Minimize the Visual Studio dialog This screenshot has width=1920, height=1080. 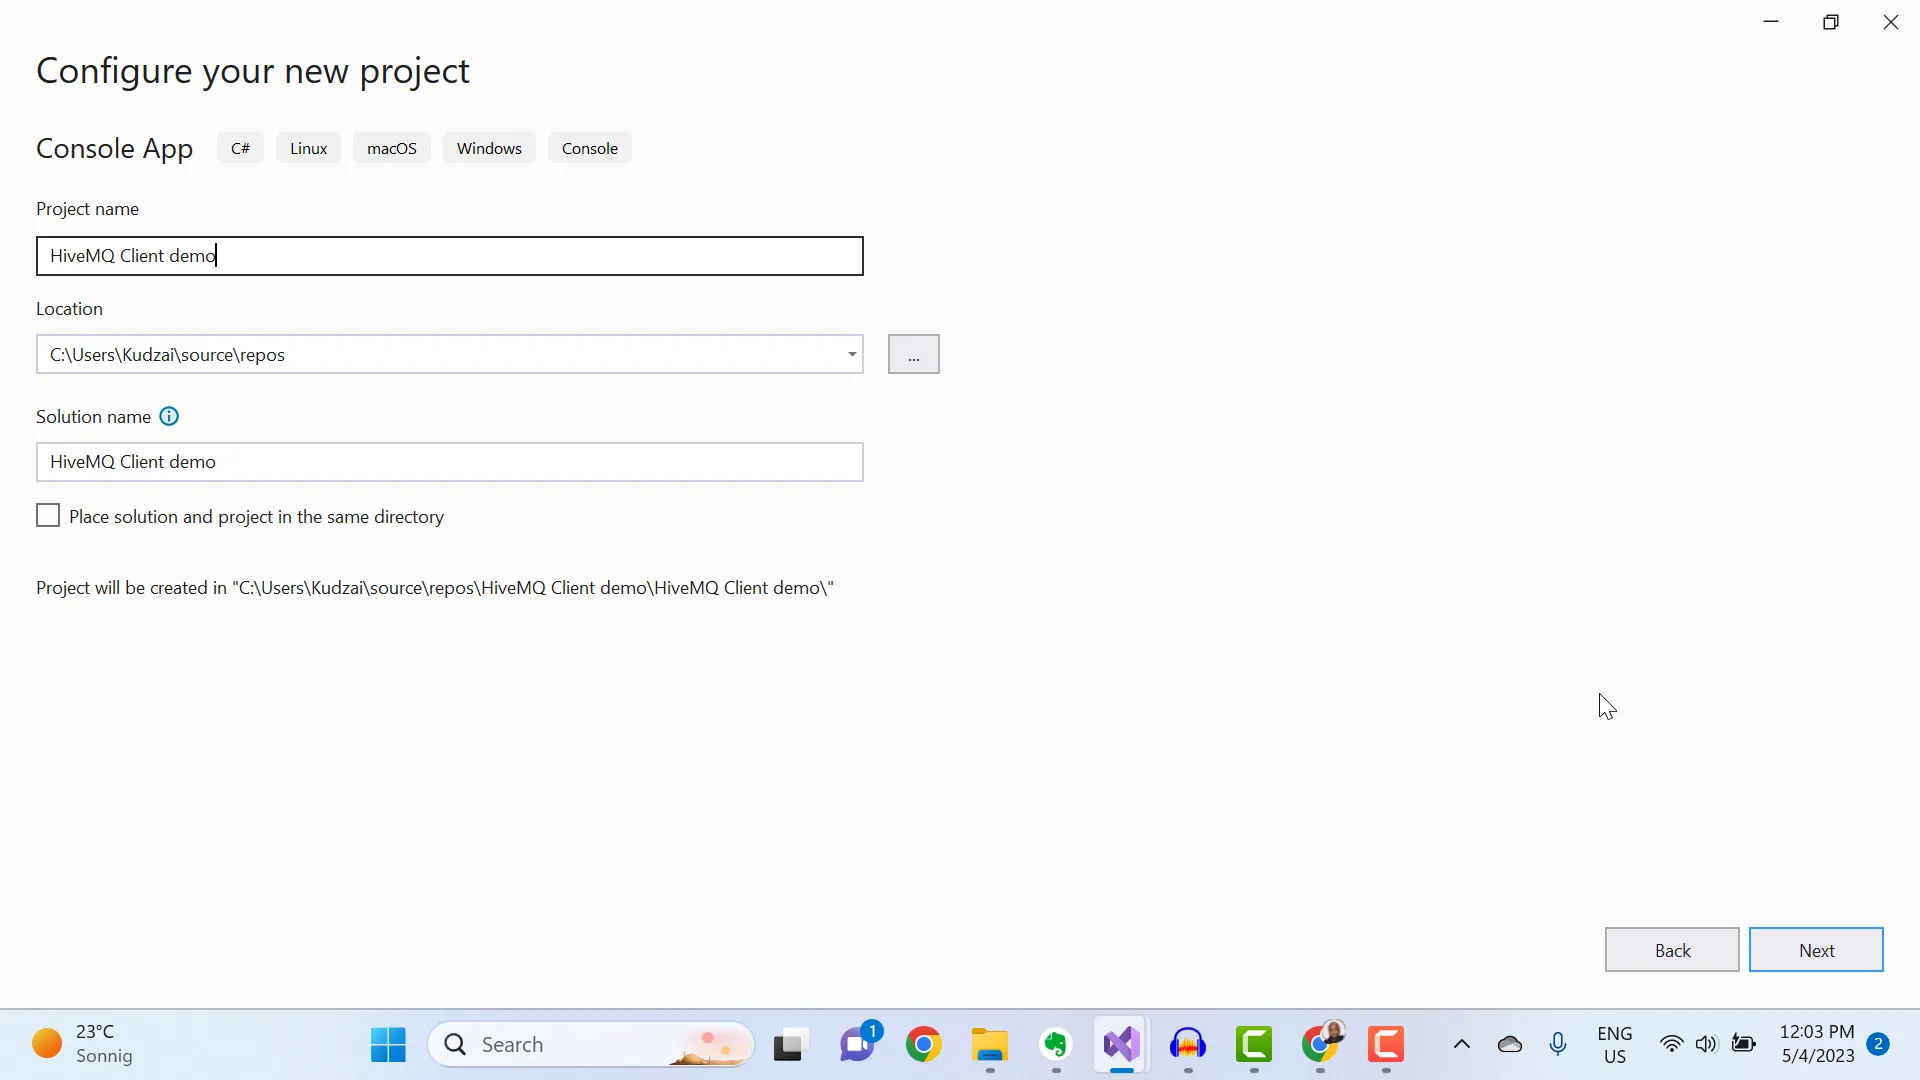point(1771,22)
